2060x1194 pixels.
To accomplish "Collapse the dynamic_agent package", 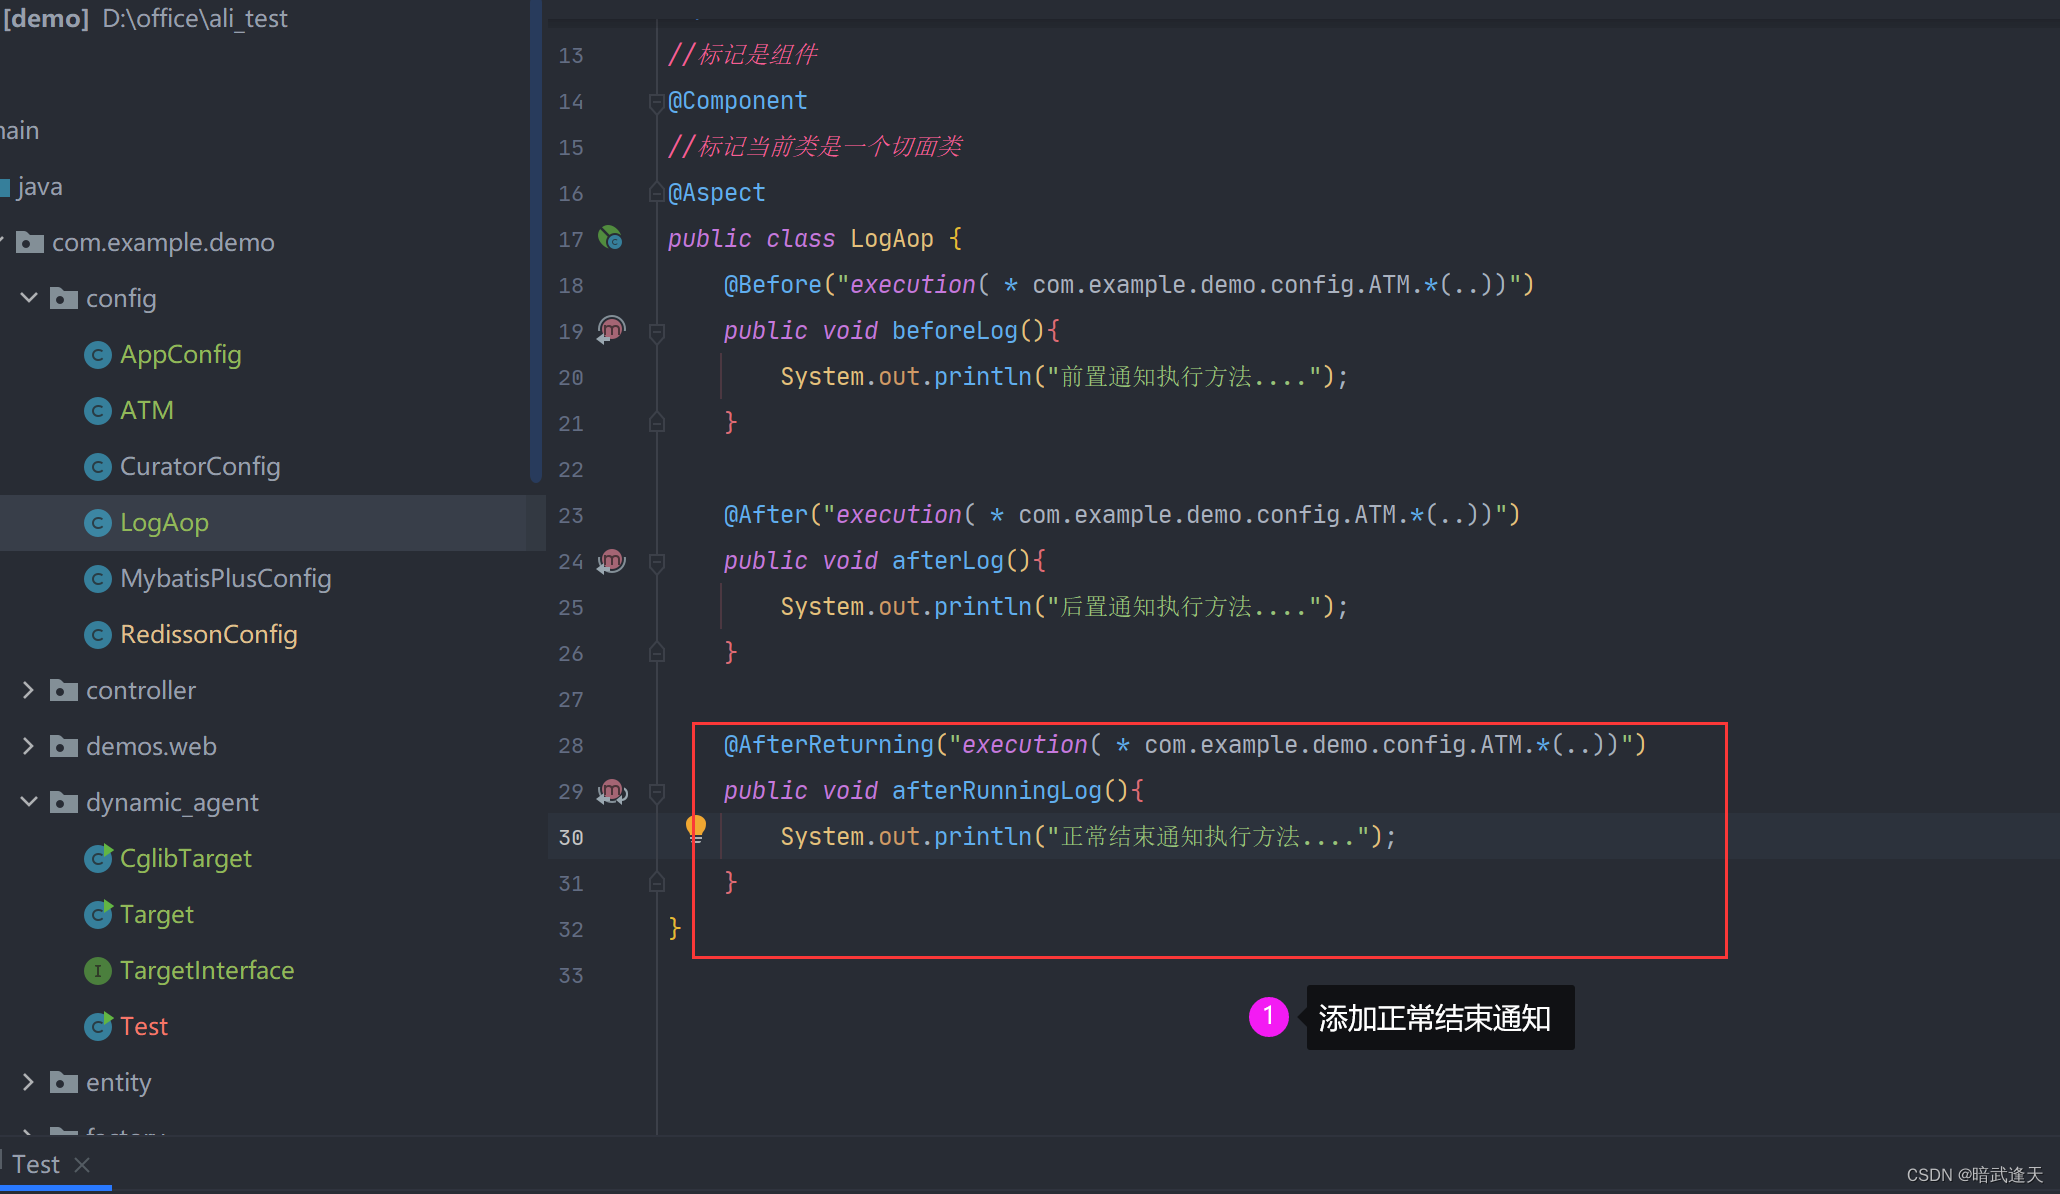I will pos(29,802).
